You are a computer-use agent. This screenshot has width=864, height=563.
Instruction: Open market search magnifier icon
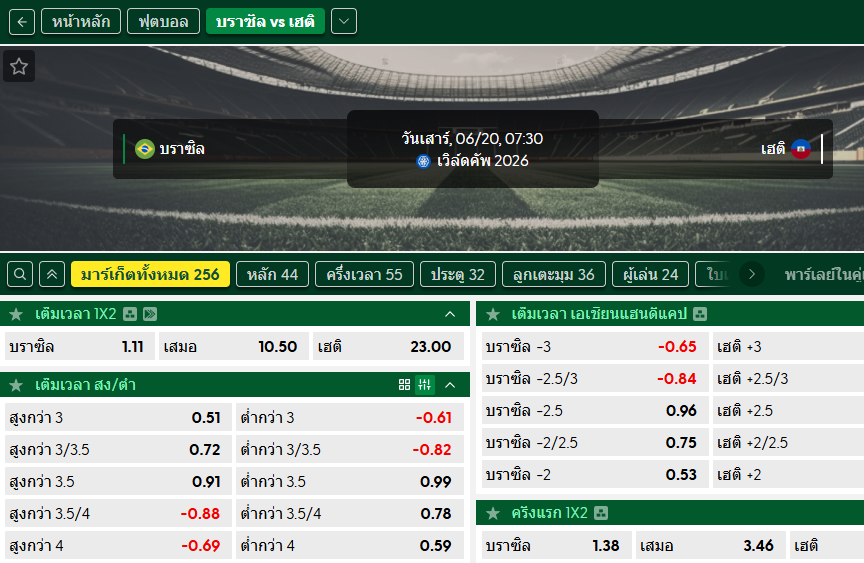(20, 274)
